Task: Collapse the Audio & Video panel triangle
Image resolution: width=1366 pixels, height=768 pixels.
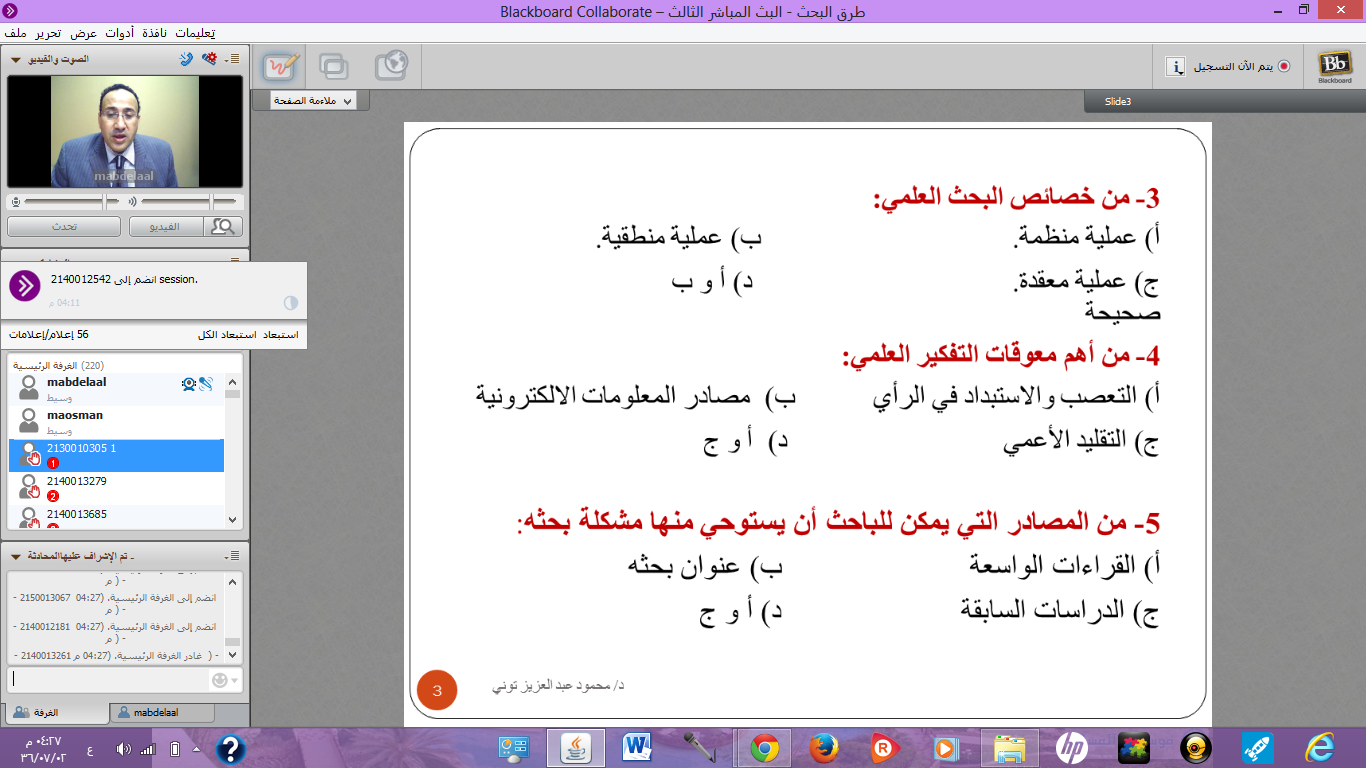Action: point(15,59)
